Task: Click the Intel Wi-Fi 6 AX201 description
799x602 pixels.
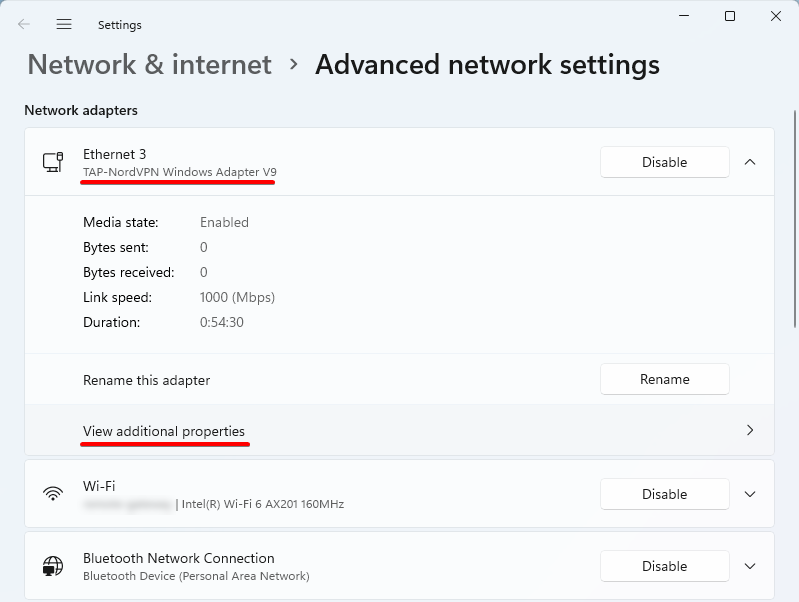Action: click(x=263, y=504)
